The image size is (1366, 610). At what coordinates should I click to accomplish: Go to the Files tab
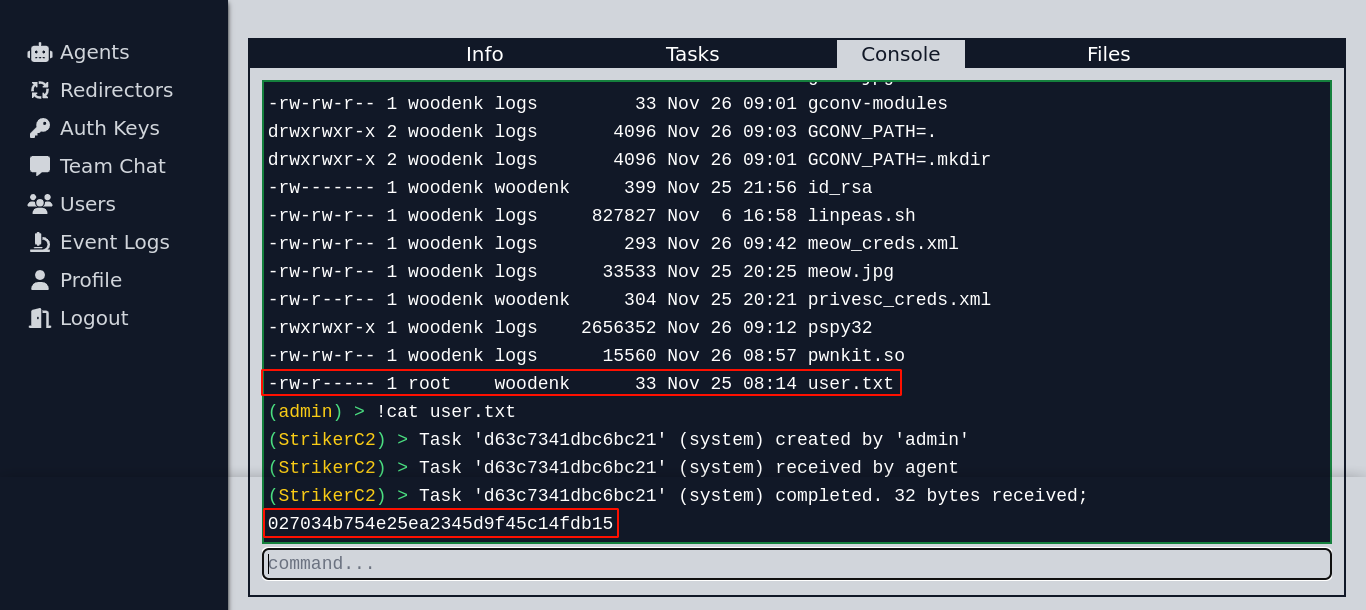click(x=1108, y=54)
